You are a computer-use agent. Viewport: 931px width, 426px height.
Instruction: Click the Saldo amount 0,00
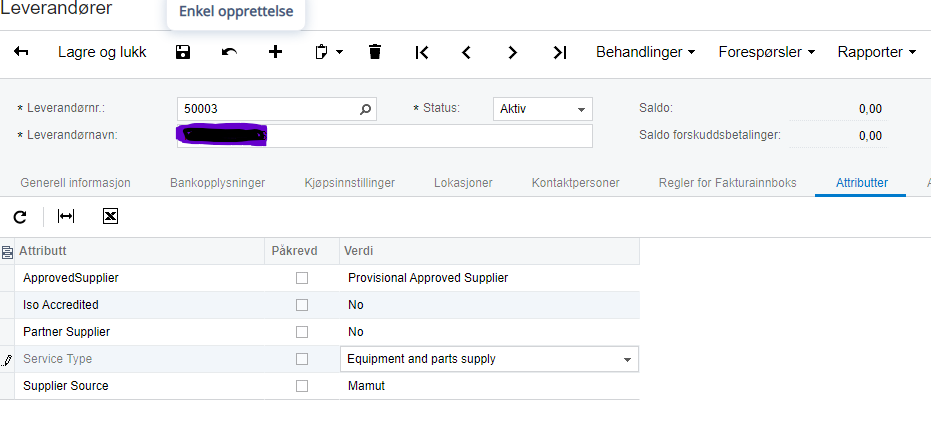click(x=870, y=109)
